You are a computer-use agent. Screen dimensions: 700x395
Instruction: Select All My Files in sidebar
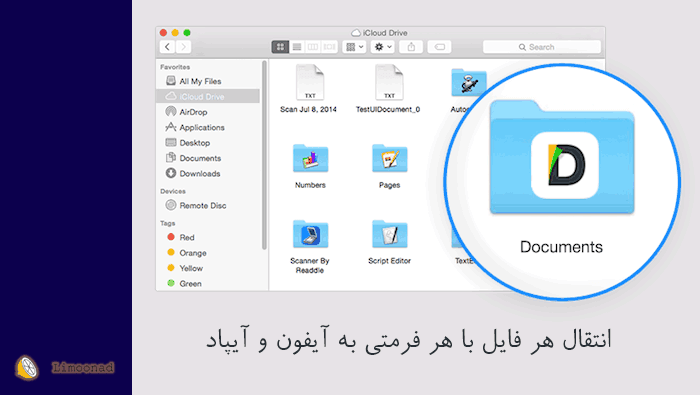208,81
